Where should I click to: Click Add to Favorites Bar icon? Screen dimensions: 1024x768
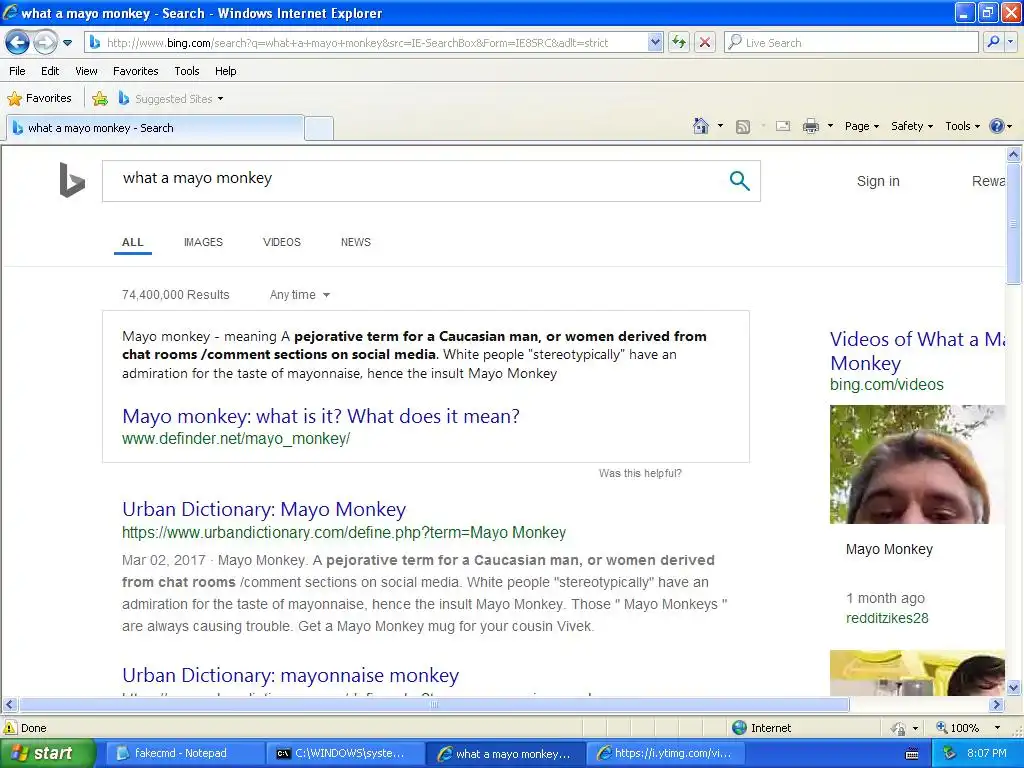[100, 99]
